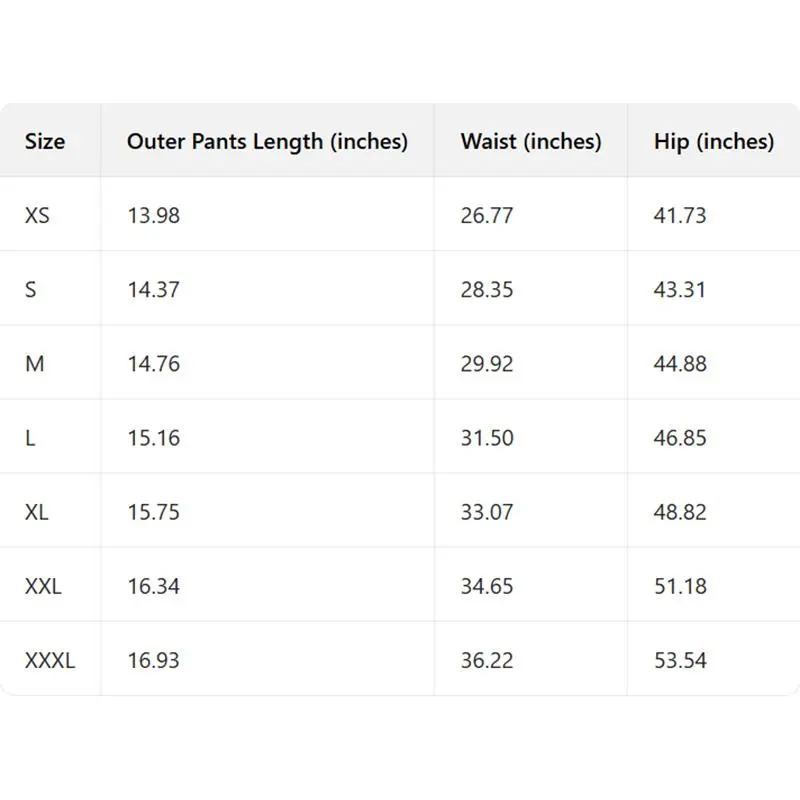This screenshot has width=800, height=800.
Task: Select the XS size row label
Action: click(37, 215)
